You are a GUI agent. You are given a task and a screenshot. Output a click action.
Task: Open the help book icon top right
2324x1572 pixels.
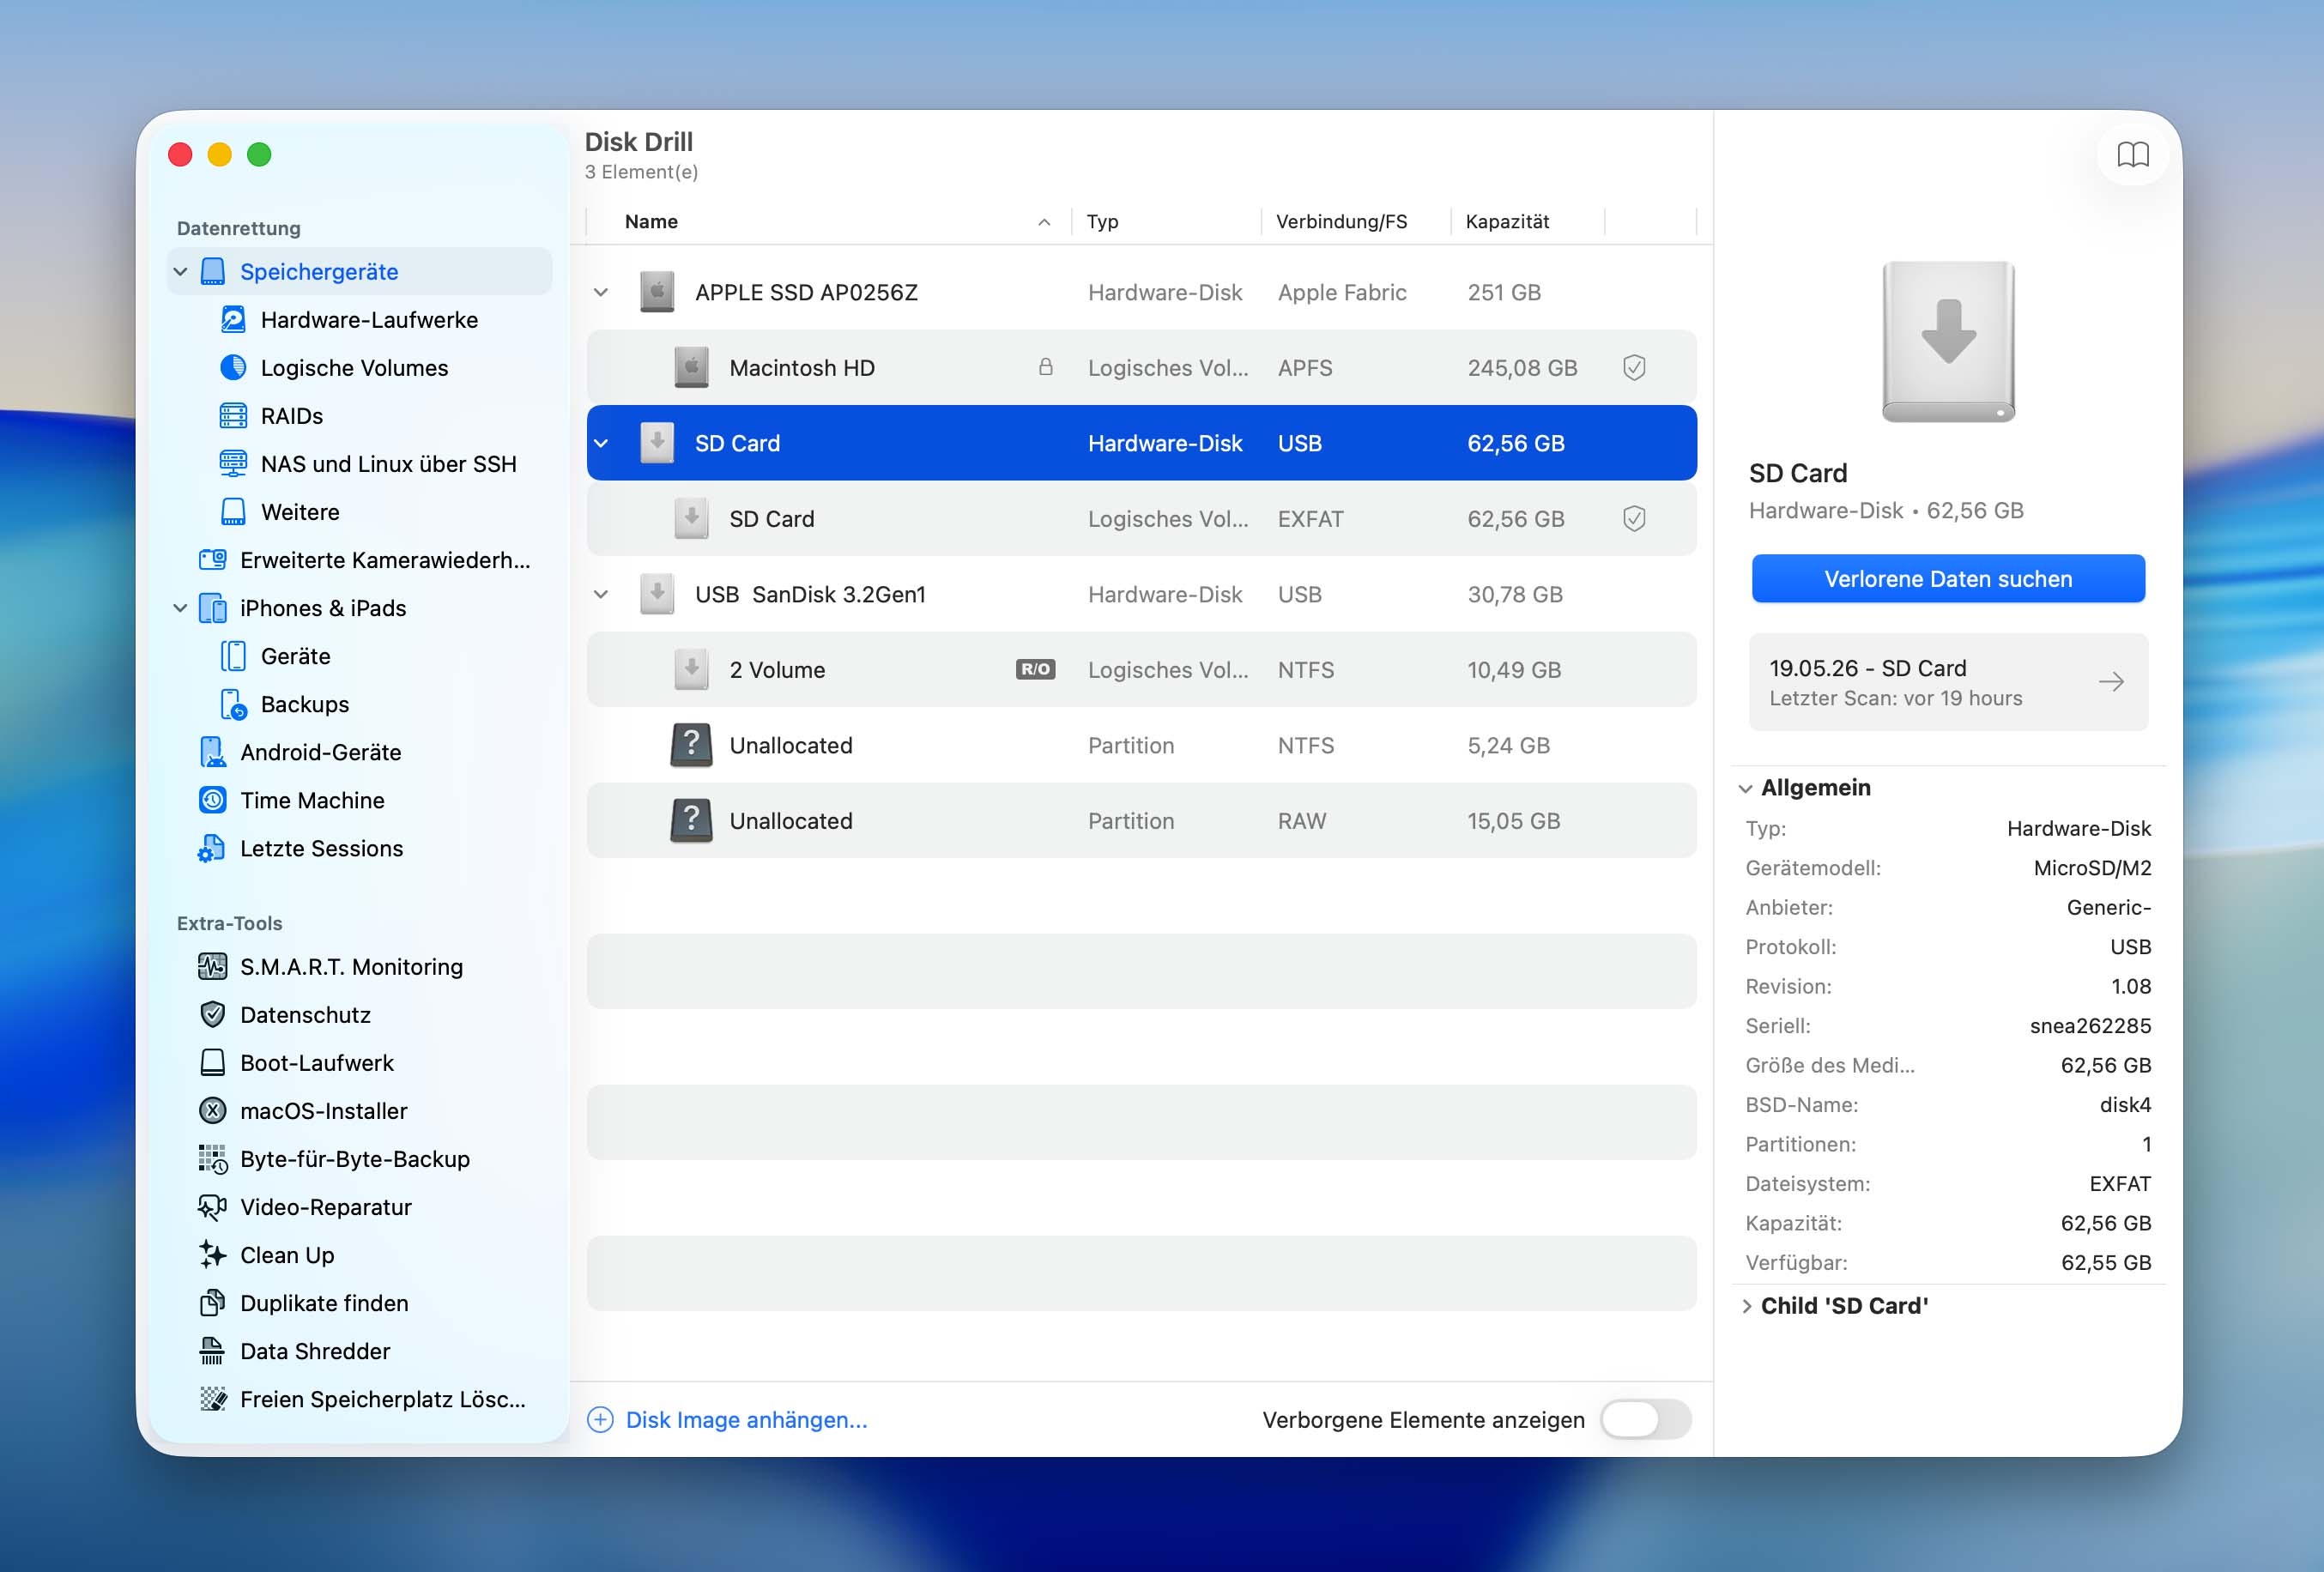[x=2133, y=154]
